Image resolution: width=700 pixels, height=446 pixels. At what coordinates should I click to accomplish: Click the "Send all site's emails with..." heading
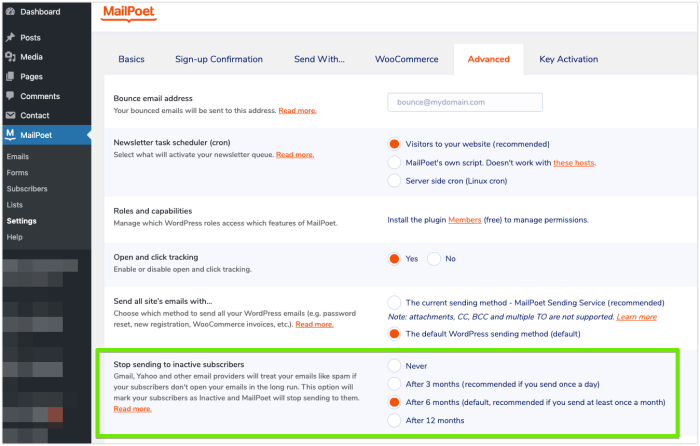[x=162, y=301]
